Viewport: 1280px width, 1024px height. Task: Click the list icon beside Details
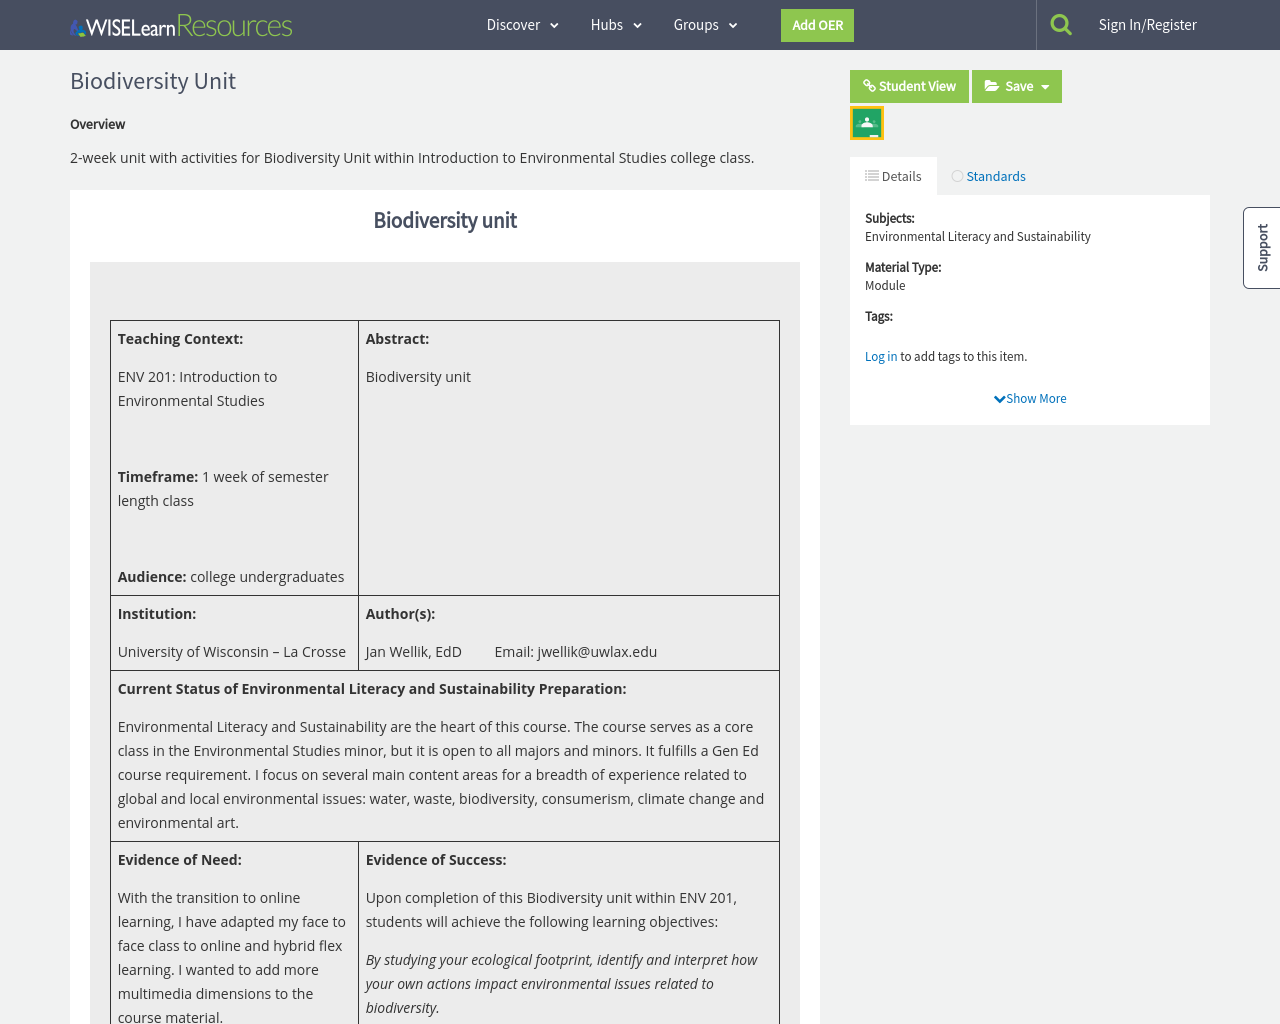point(871,174)
